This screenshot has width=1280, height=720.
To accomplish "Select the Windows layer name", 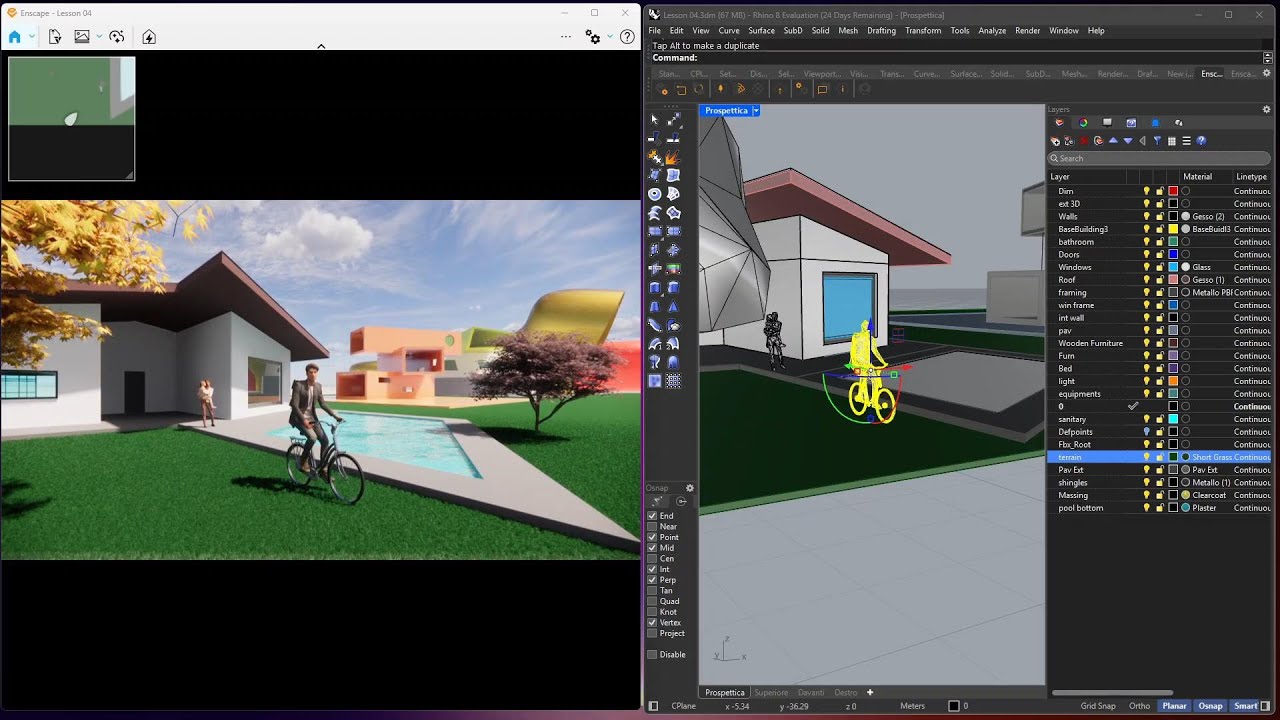I will pos(1075,267).
